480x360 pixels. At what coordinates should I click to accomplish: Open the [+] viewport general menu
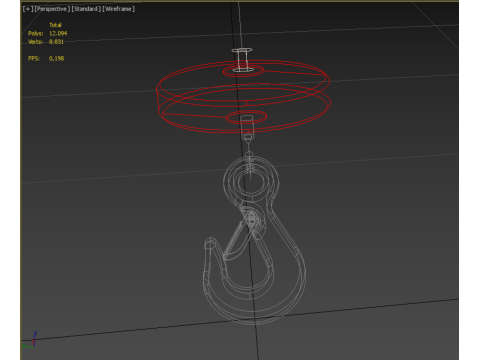(x=28, y=9)
